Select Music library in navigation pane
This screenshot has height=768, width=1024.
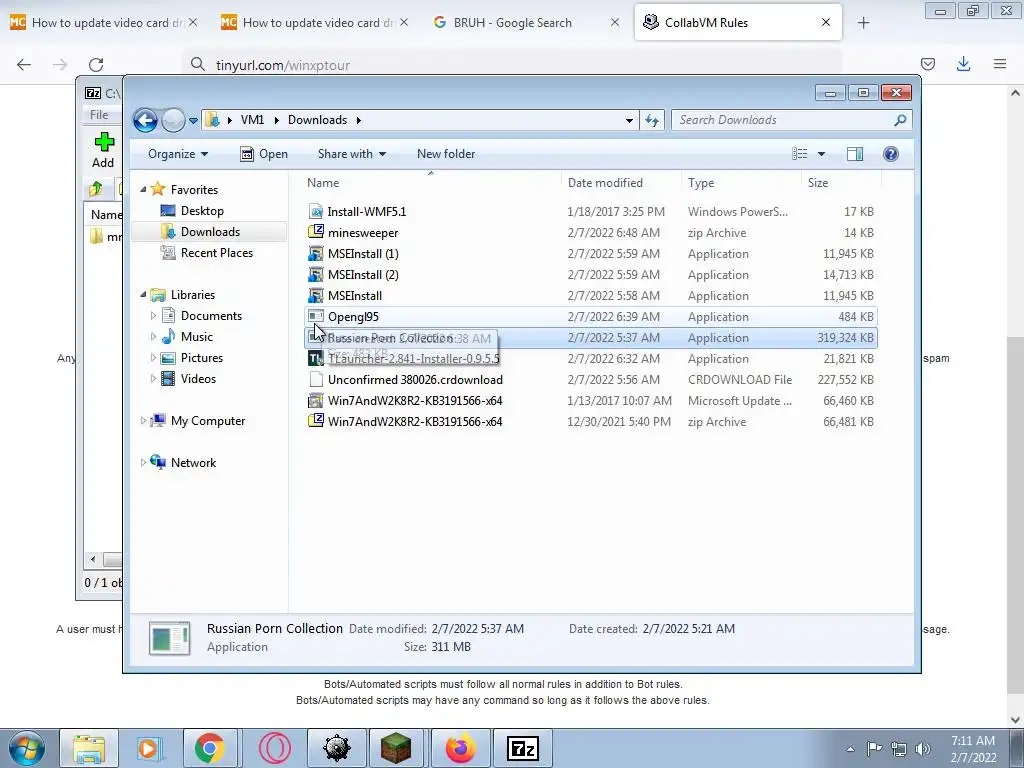point(196,337)
